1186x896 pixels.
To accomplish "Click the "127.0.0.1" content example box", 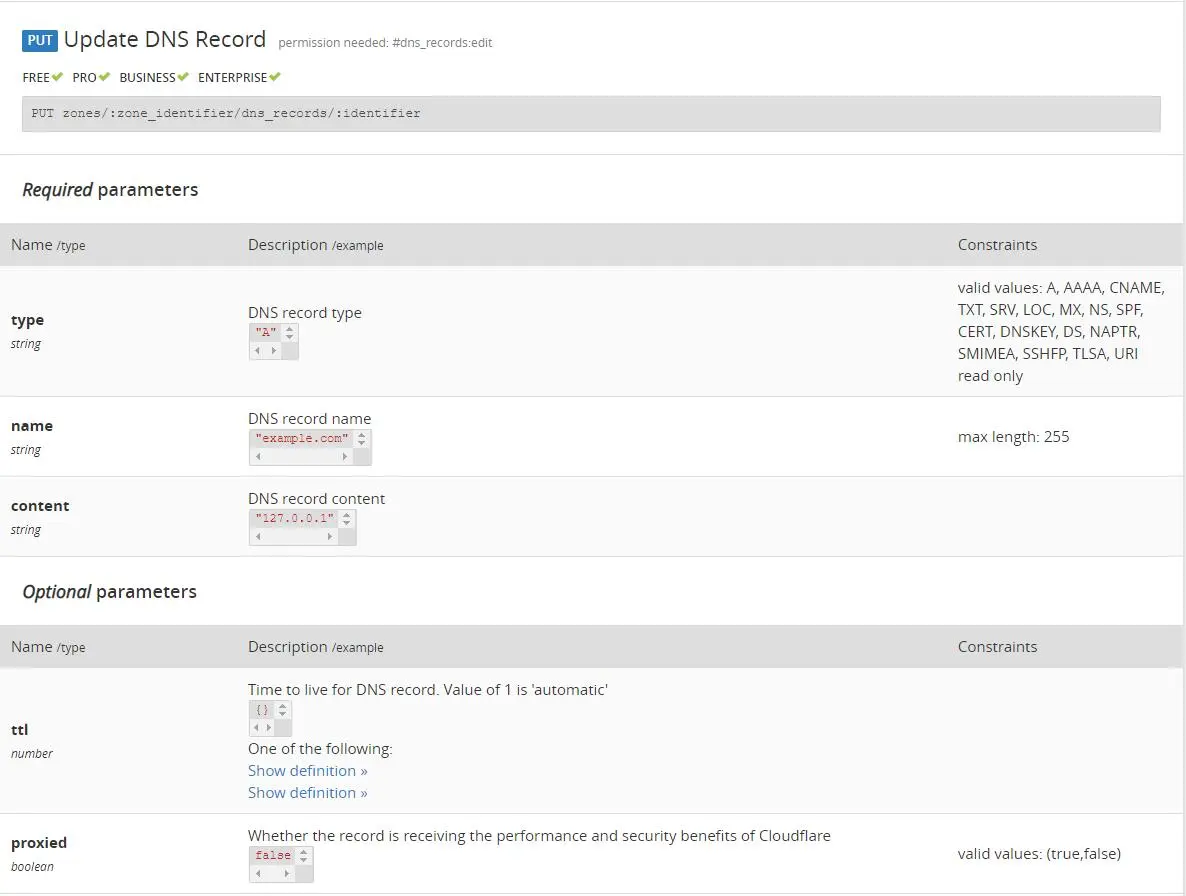I will pos(294,519).
